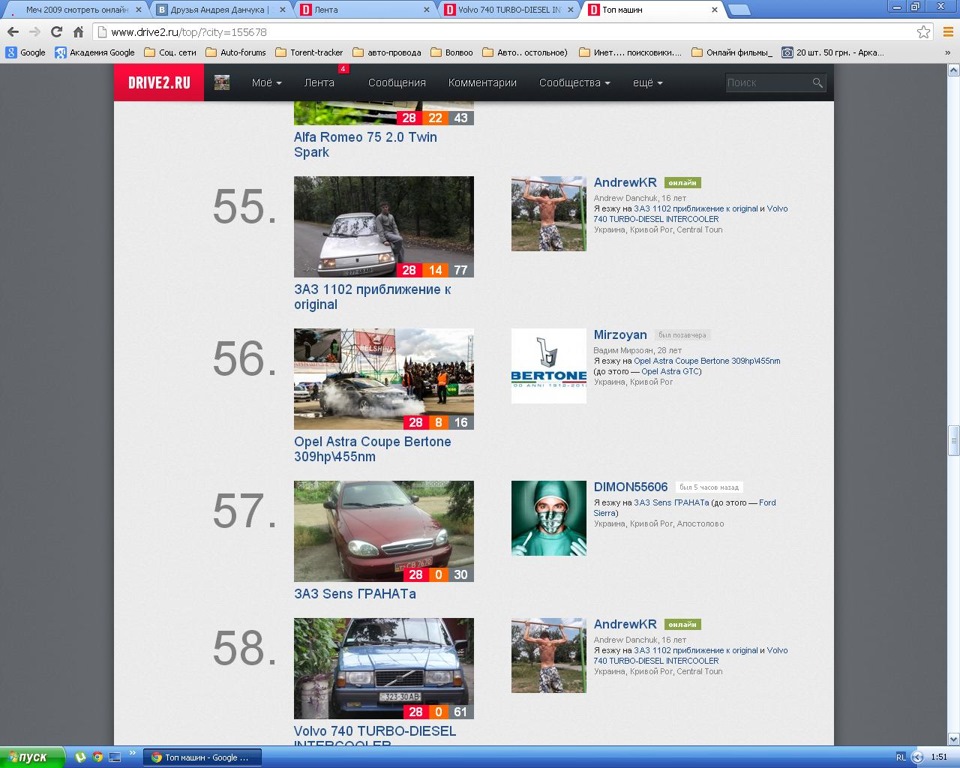Open the Академия Google bookmark

95,53
